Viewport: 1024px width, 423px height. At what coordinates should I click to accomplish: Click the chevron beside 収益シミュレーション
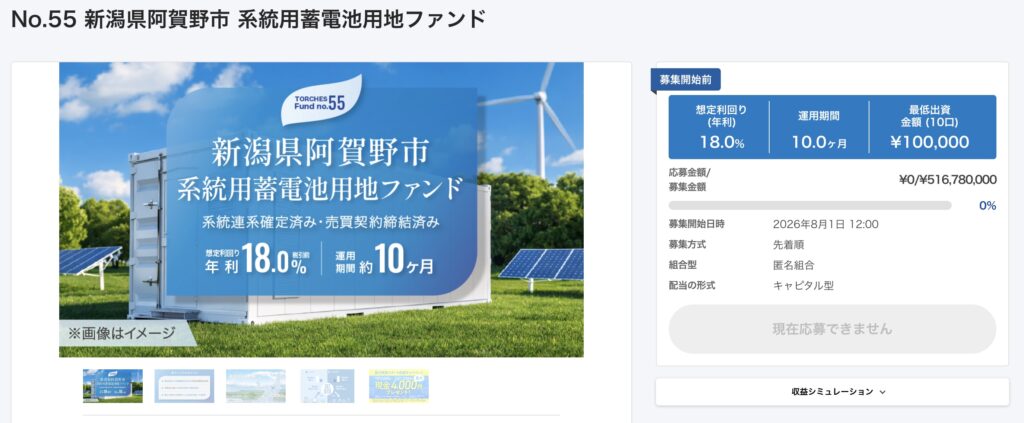(x=882, y=392)
